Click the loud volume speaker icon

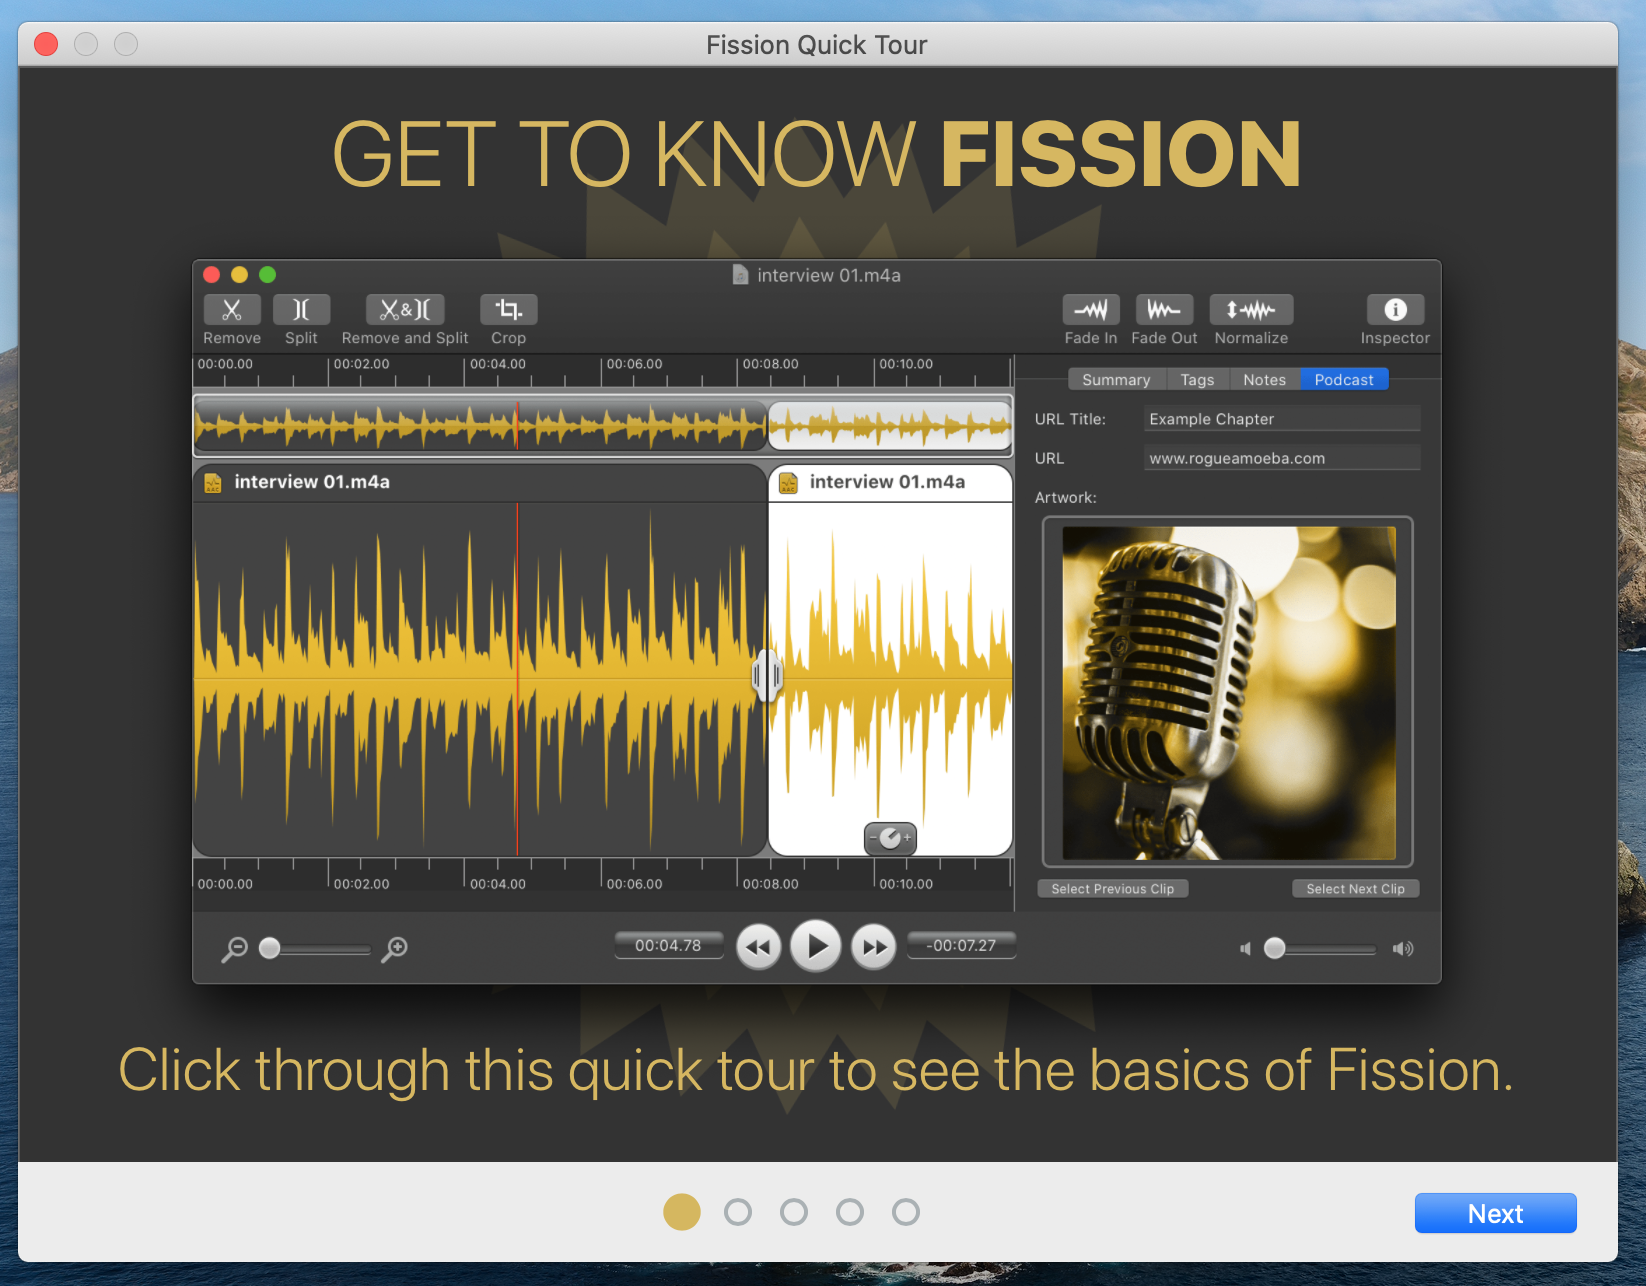click(1403, 949)
